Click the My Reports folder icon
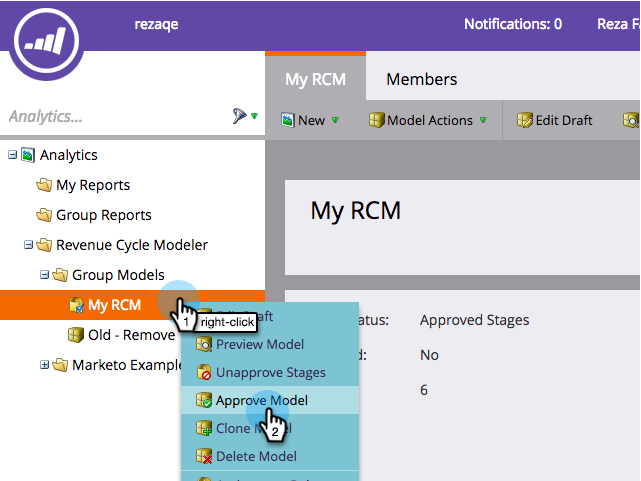The image size is (641, 481). coord(44,185)
